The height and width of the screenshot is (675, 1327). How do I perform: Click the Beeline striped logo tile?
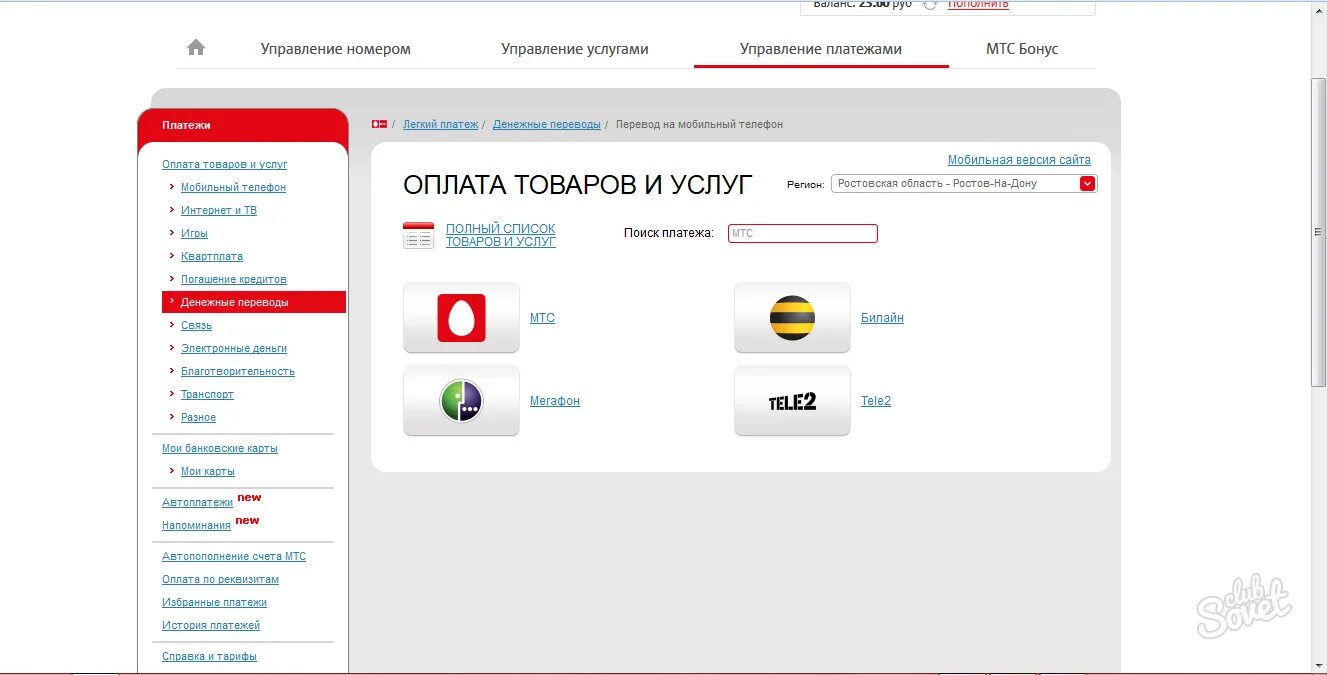792,318
